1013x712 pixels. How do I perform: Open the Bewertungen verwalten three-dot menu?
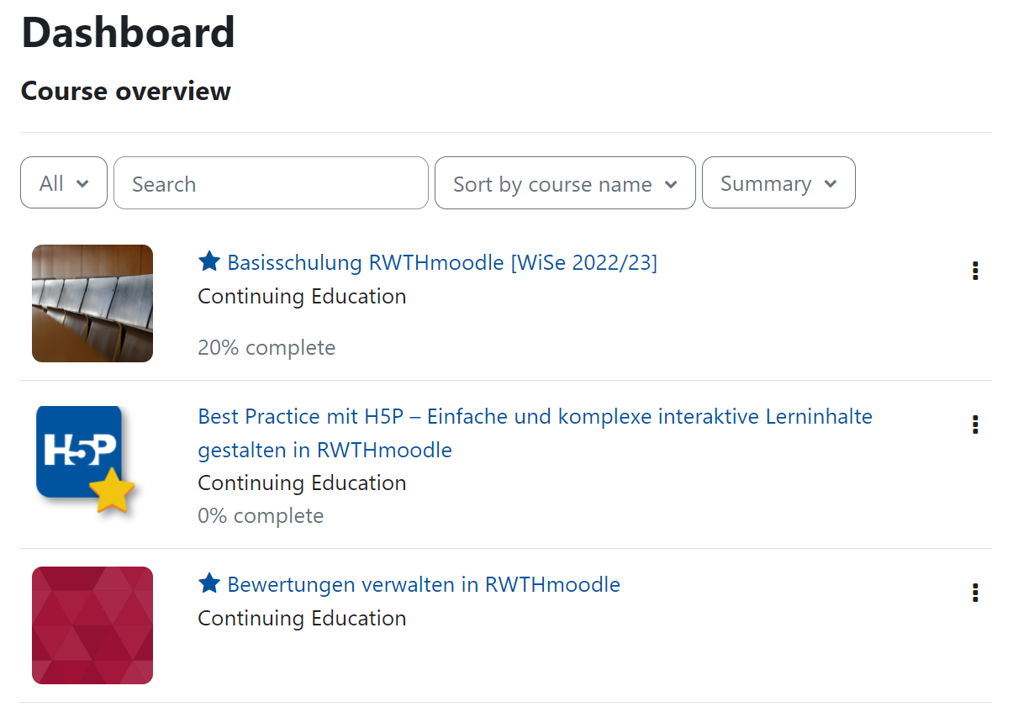click(975, 593)
